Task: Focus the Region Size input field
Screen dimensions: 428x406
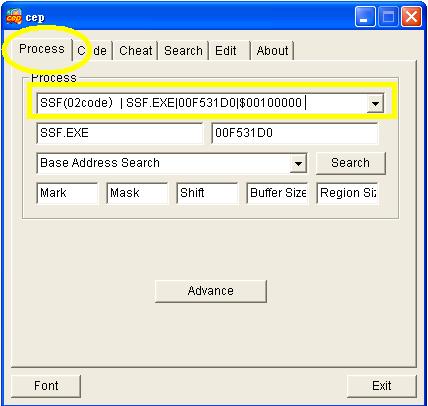Action: coord(347,193)
